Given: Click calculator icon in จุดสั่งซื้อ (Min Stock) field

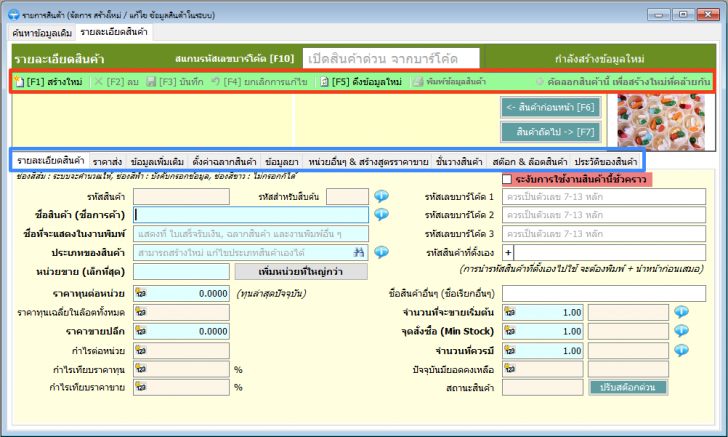Looking at the screenshot, I should pyautogui.click(x=510, y=331).
